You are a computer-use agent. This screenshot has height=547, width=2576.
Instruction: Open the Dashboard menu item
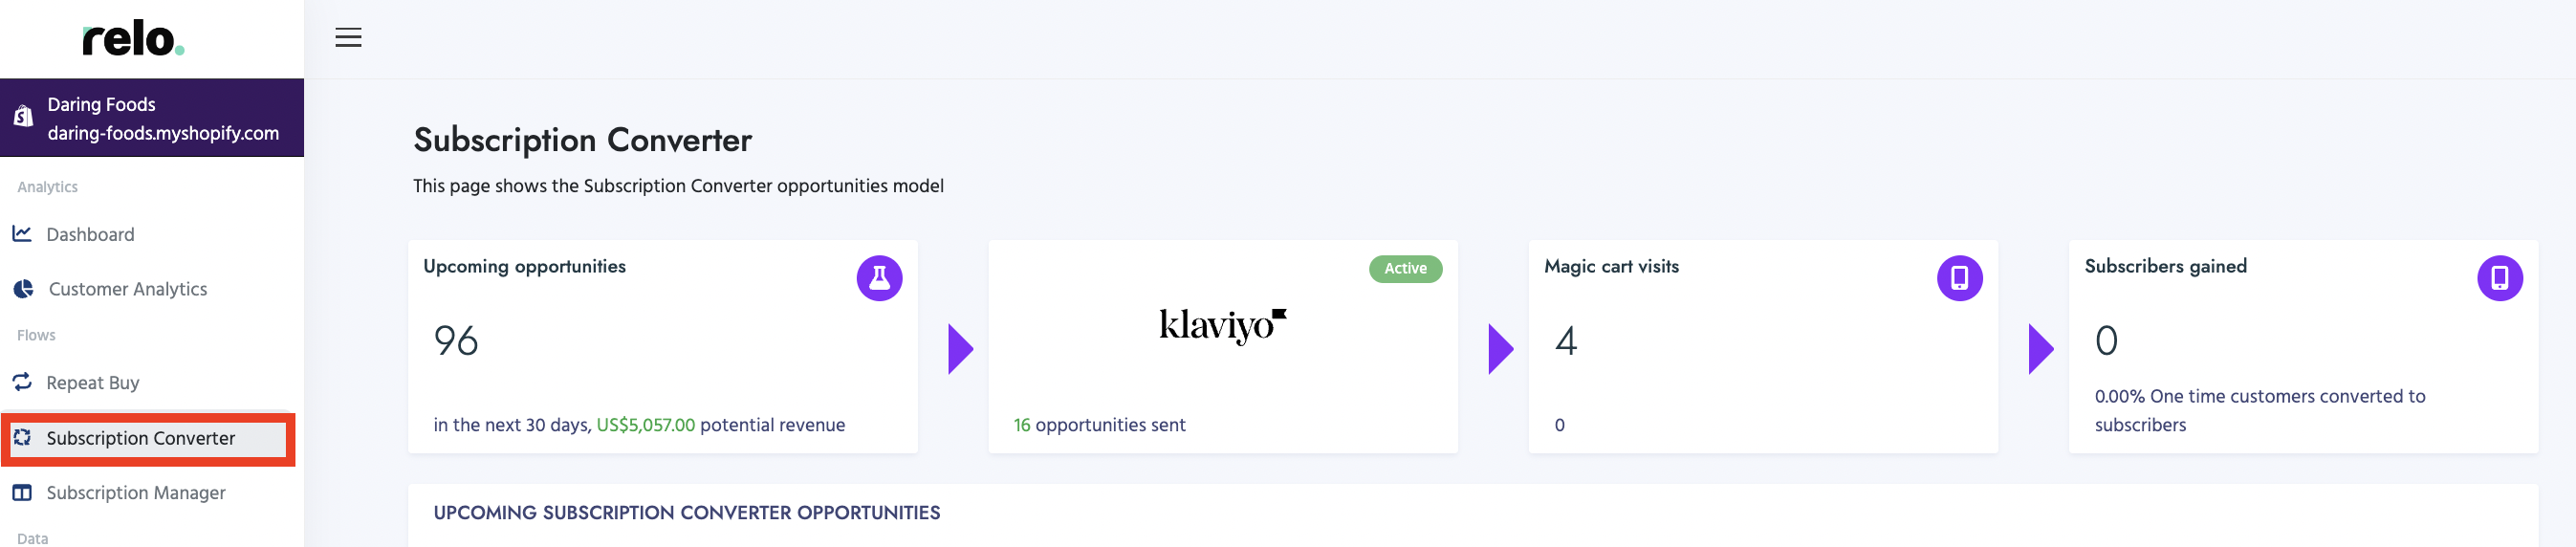tap(90, 235)
